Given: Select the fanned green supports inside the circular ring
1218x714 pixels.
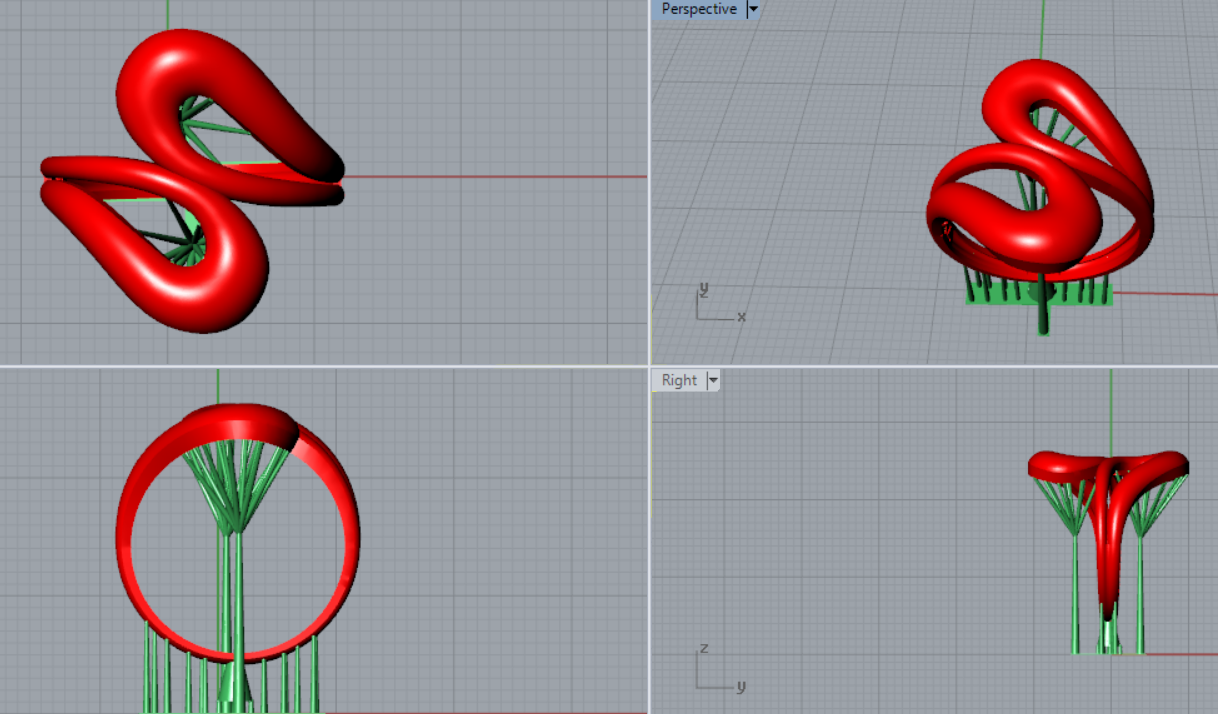Looking at the screenshot, I should 235,490.
